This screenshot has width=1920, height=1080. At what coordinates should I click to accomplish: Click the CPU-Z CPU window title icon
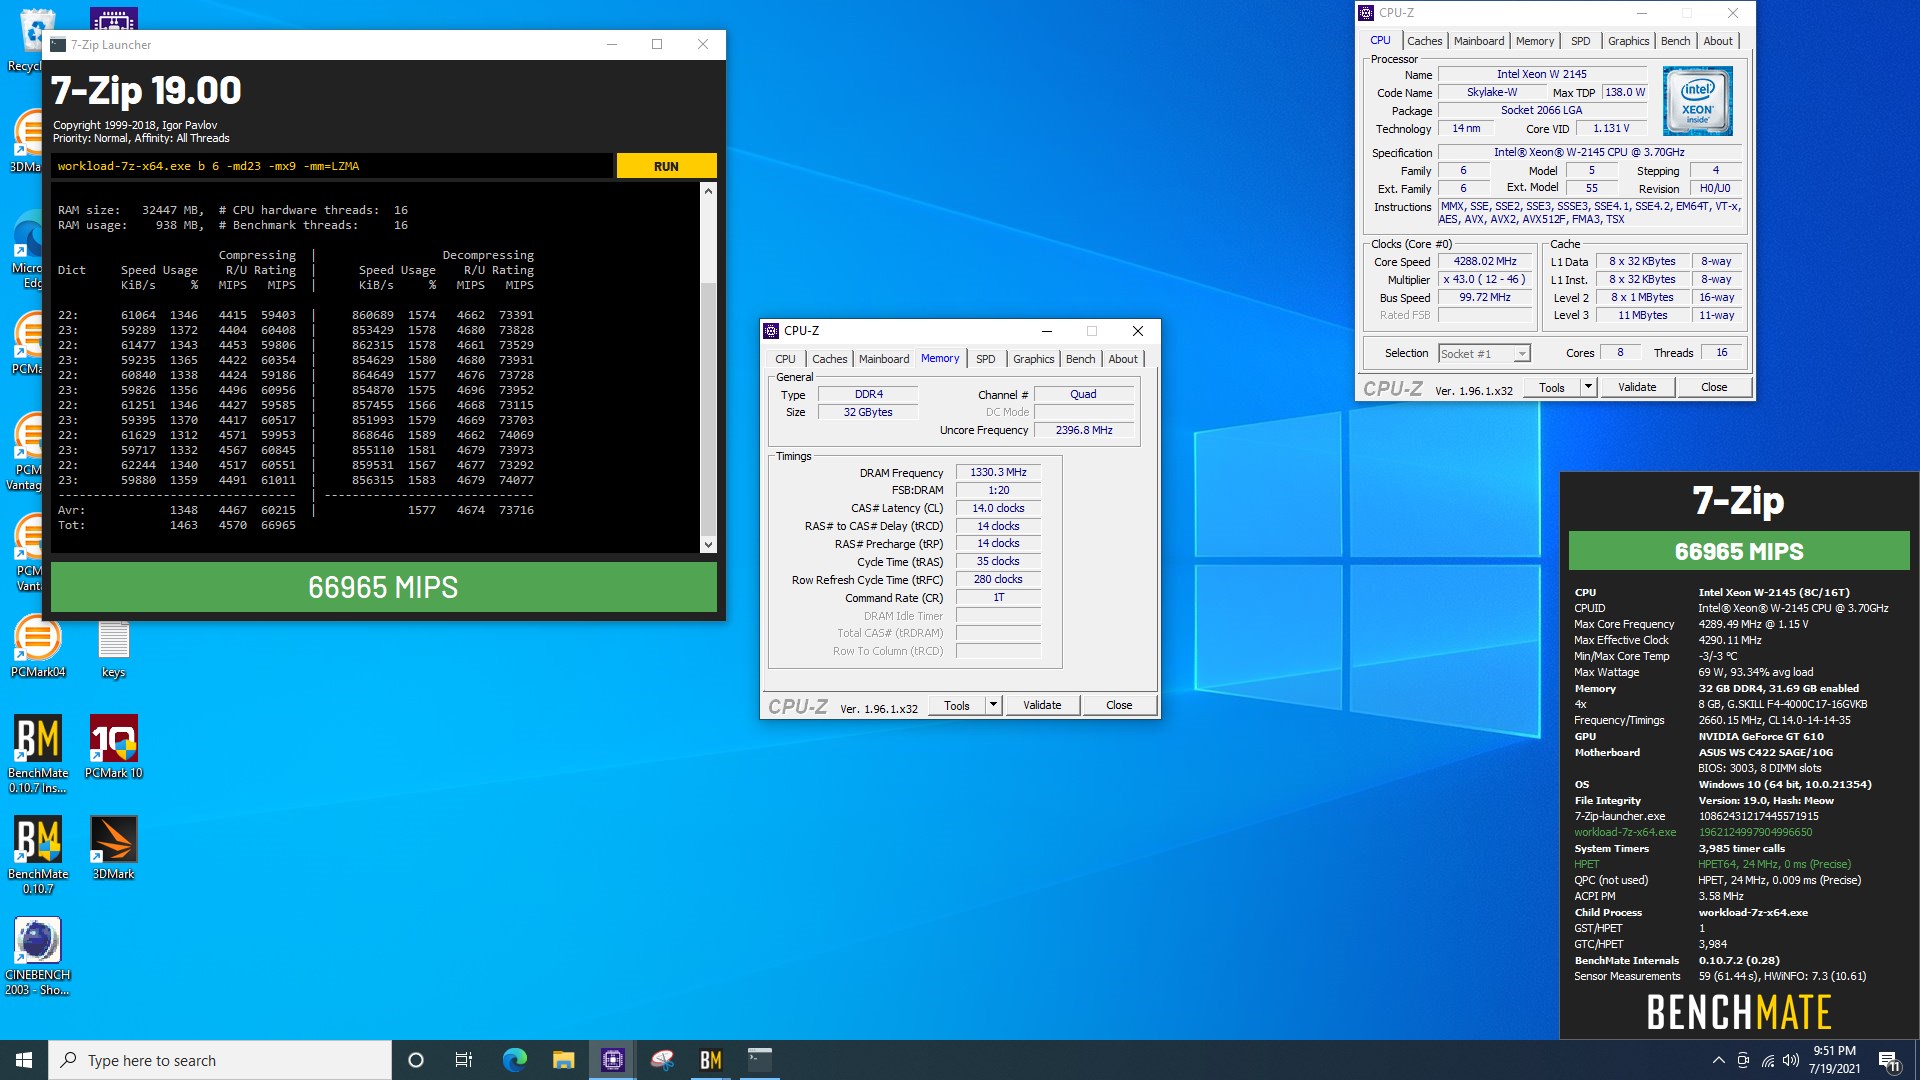[1366, 13]
